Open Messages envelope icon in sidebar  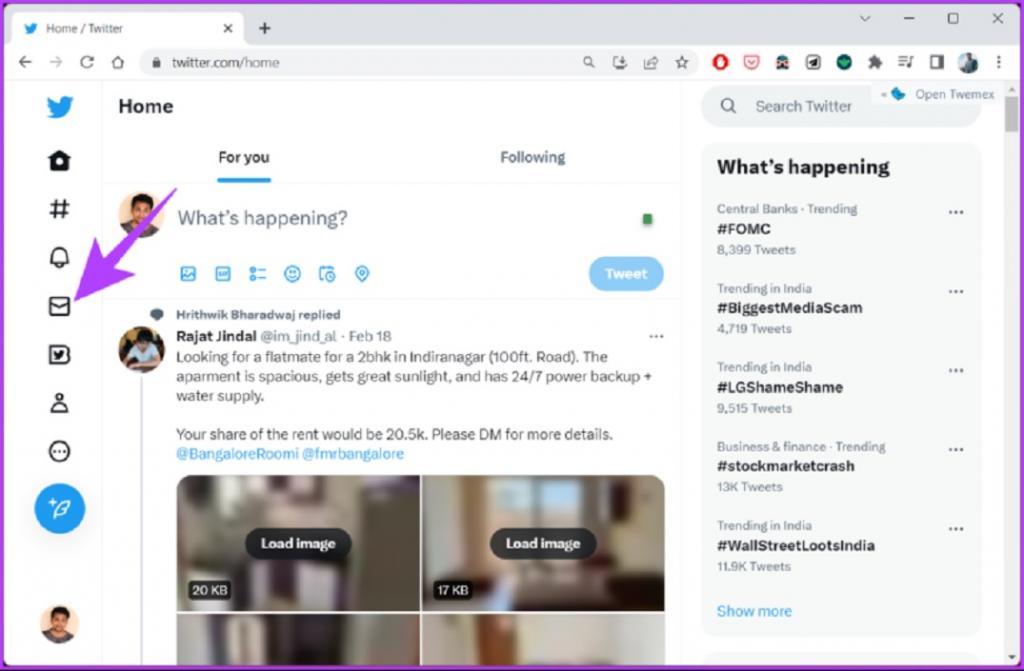pyautogui.click(x=59, y=306)
